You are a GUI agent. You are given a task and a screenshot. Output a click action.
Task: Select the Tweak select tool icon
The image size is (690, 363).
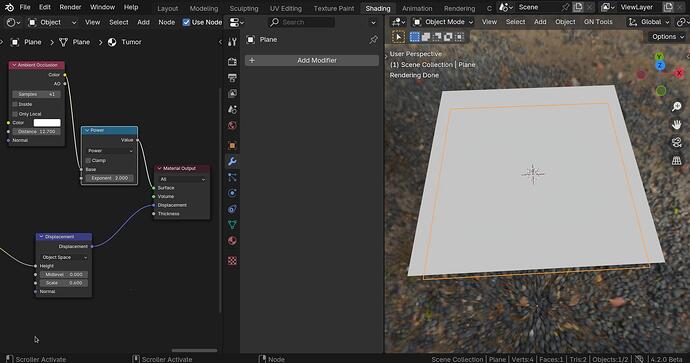(x=398, y=37)
